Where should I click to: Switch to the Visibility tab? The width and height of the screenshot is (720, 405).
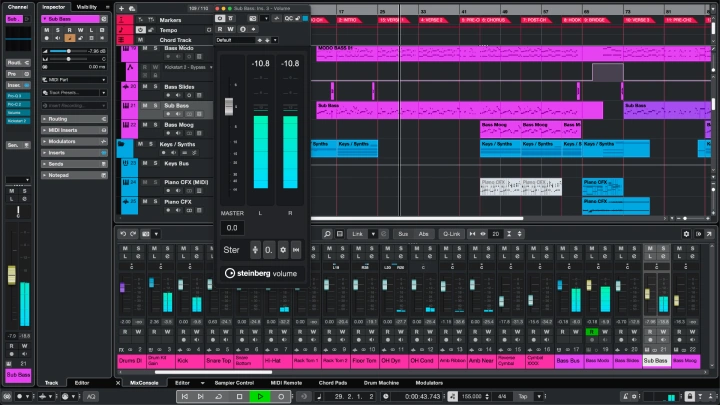click(87, 7)
